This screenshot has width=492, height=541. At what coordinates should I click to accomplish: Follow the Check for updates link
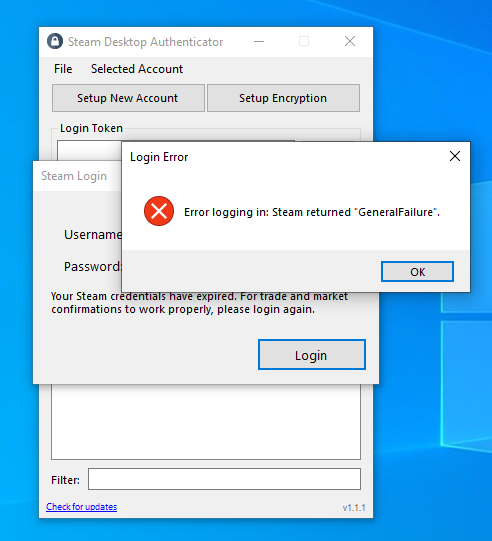(82, 507)
